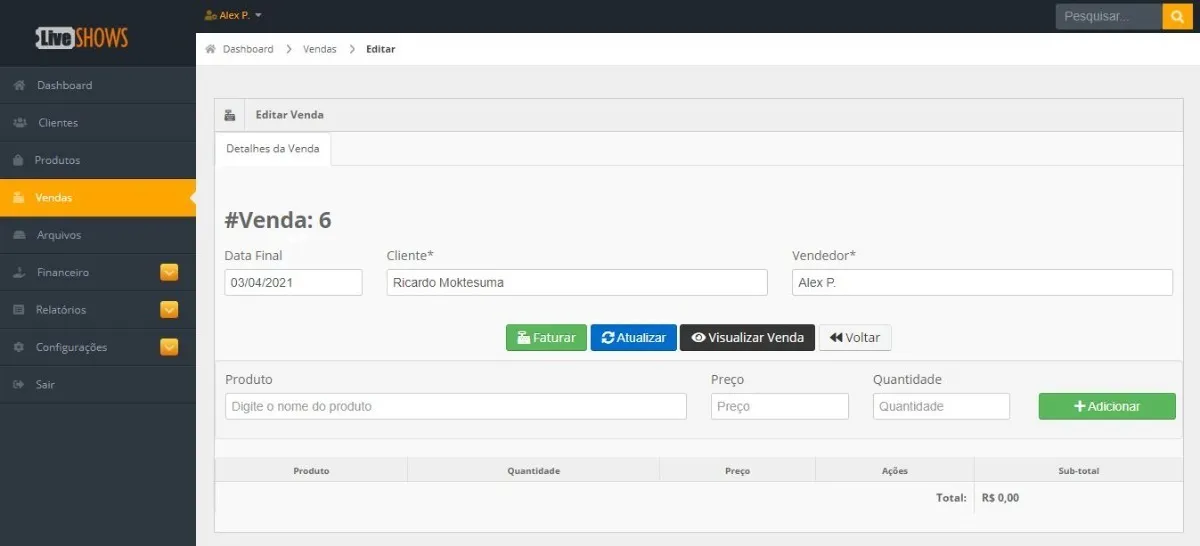Screen dimensions: 1200x546
Task: Select Vendas in the sidebar
Action: coord(98,198)
